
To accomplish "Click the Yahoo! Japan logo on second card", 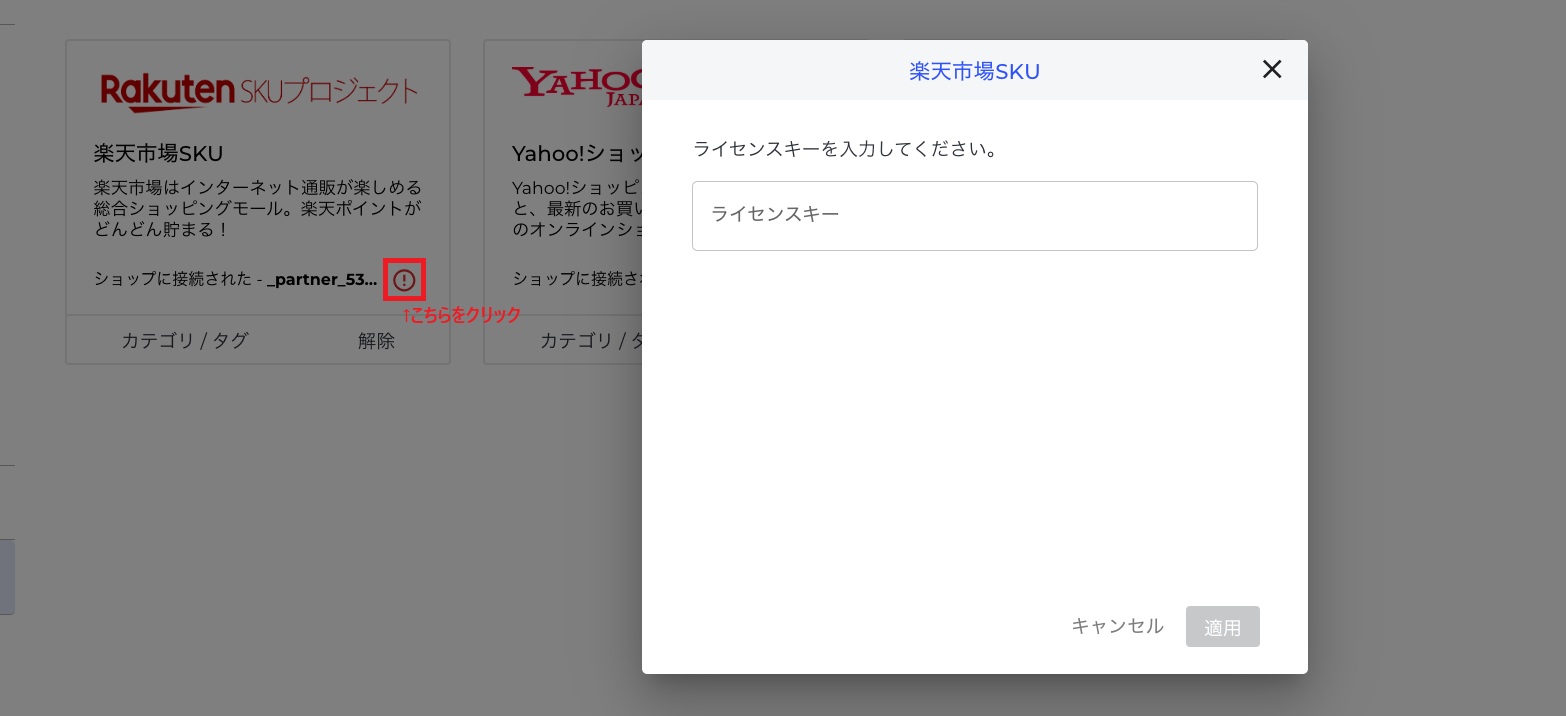I will (577, 86).
